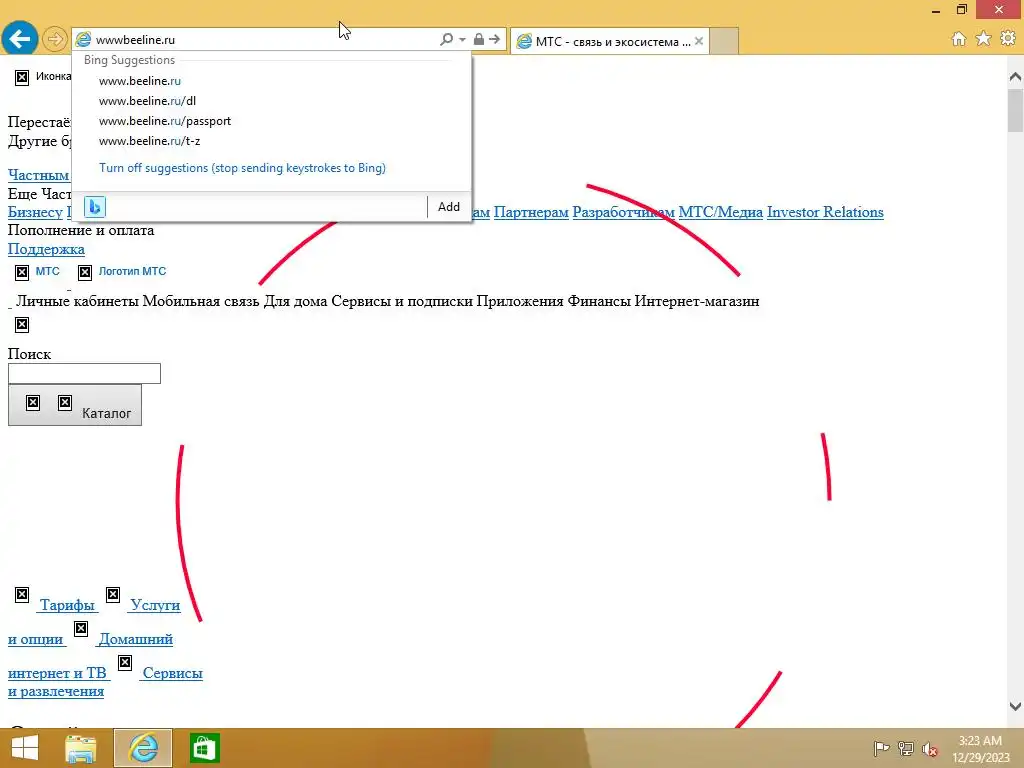The width and height of the screenshot is (1024, 768).
Task: Choose suggestion www.beeline.ru/t-z
Action: click(x=150, y=141)
